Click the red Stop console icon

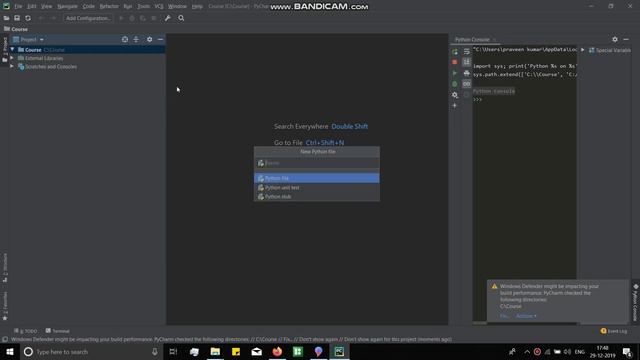click(455, 62)
